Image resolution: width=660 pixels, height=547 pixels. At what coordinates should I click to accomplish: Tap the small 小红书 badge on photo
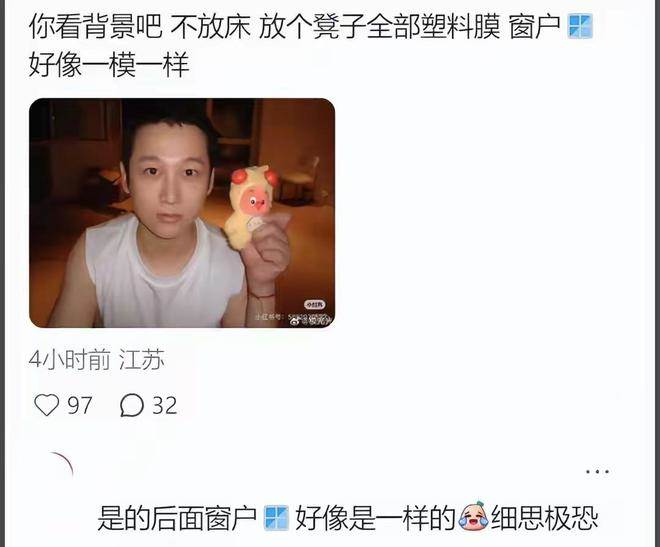315,304
